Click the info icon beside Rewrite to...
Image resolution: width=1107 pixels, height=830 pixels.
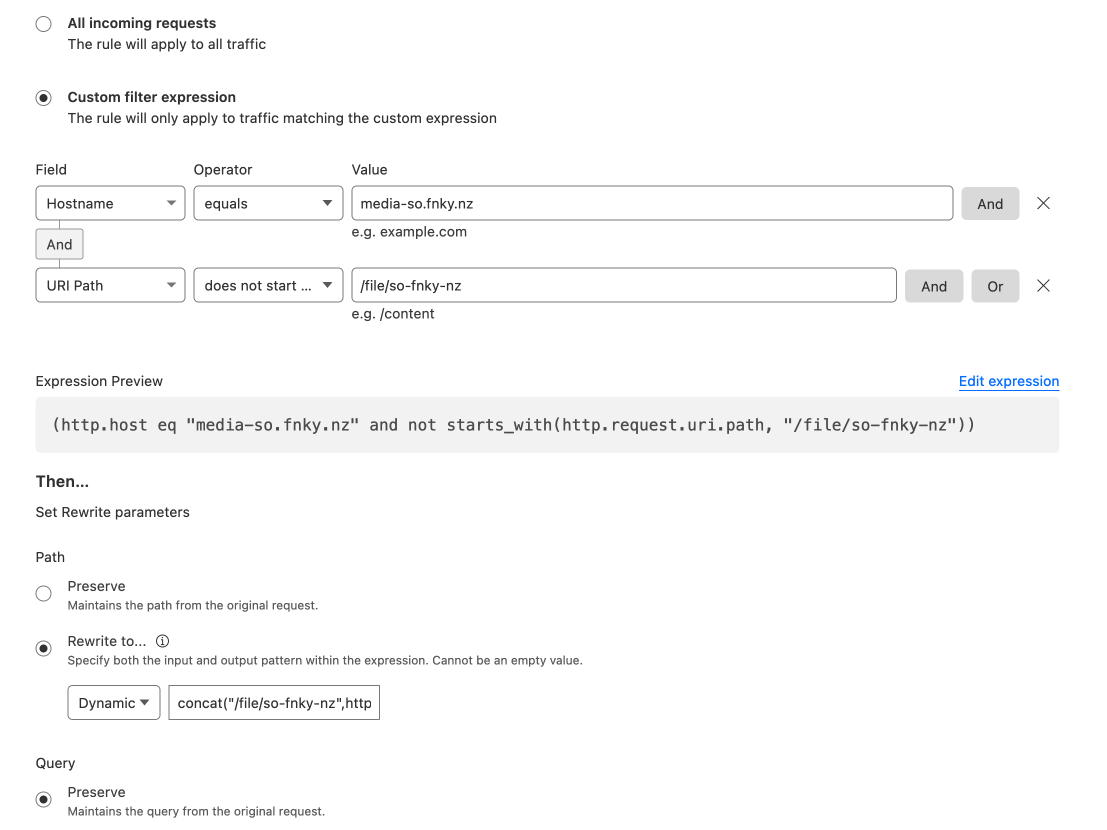163,641
